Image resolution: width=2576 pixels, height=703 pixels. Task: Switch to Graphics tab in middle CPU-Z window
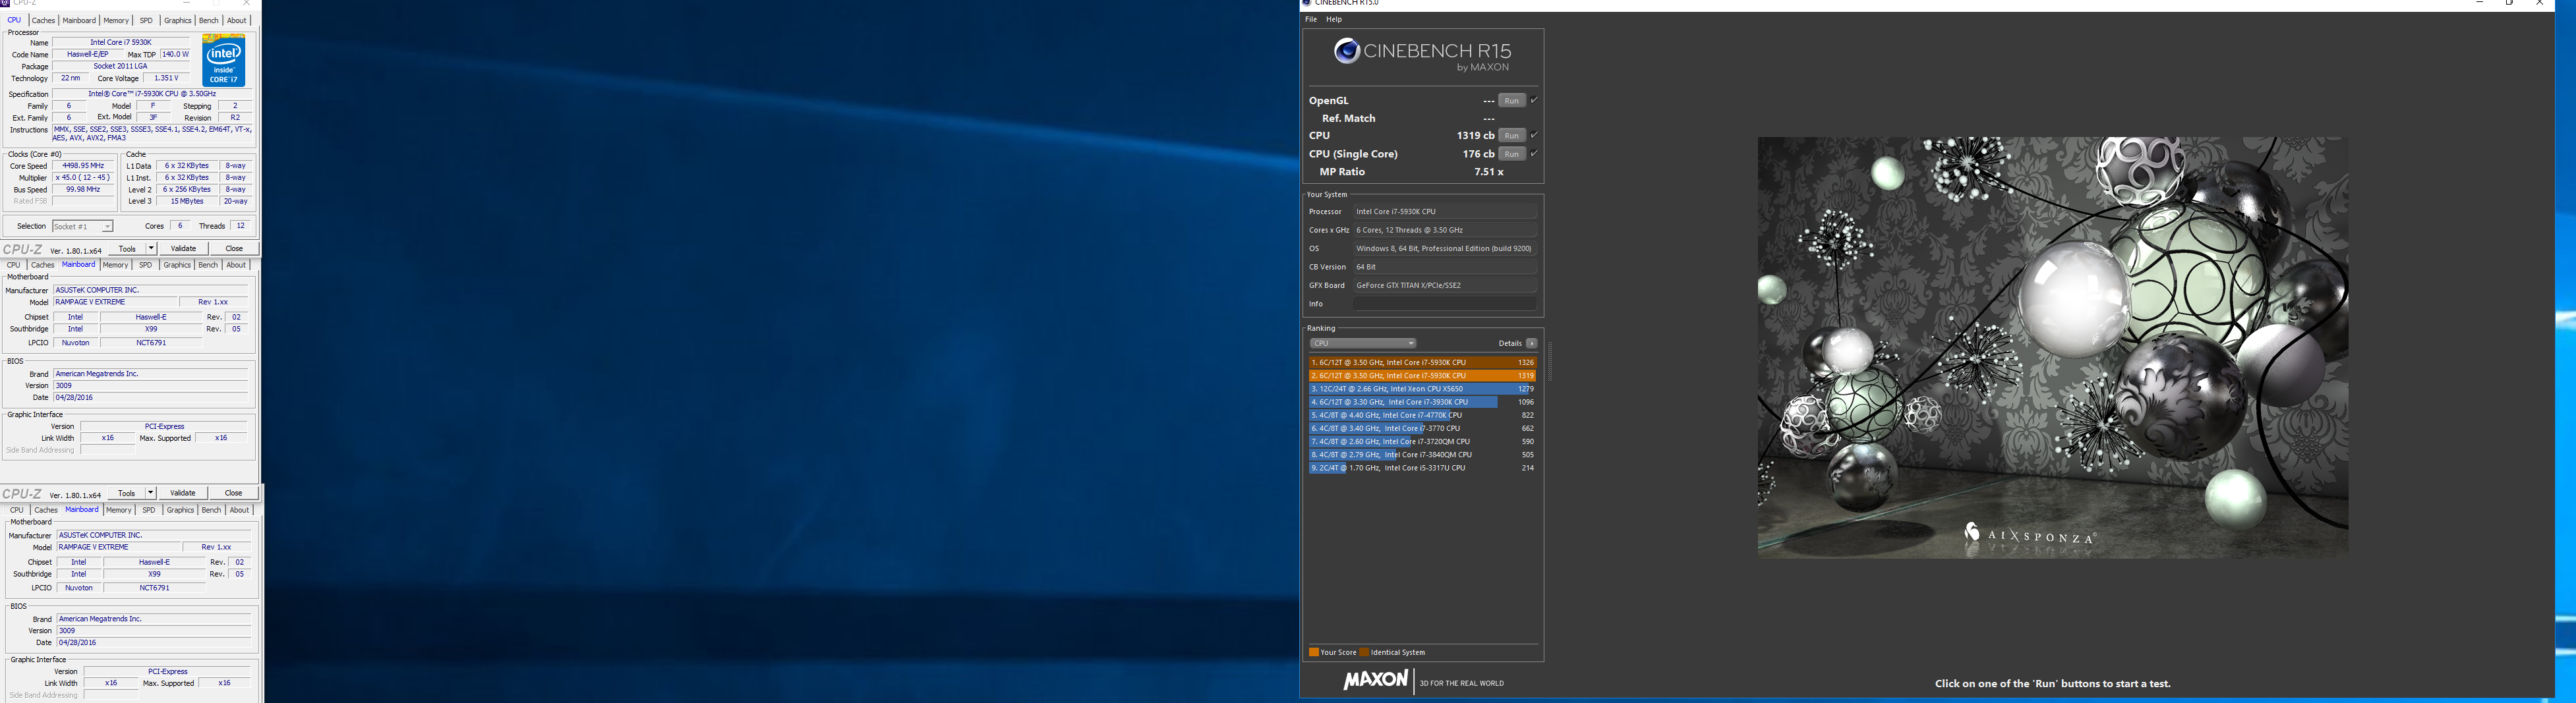[x=177, y=265]
